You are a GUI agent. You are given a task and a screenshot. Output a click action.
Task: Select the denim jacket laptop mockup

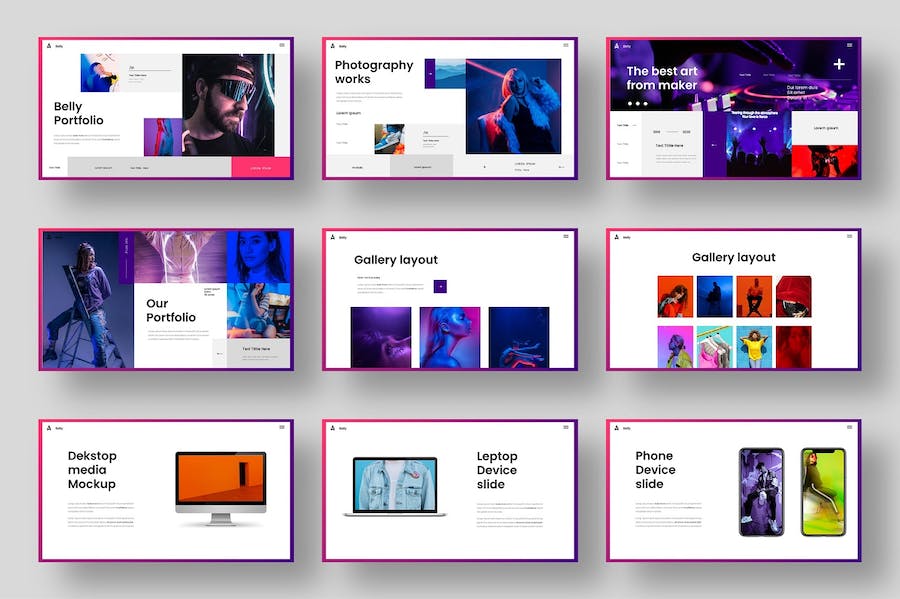(x=395, y=486)
